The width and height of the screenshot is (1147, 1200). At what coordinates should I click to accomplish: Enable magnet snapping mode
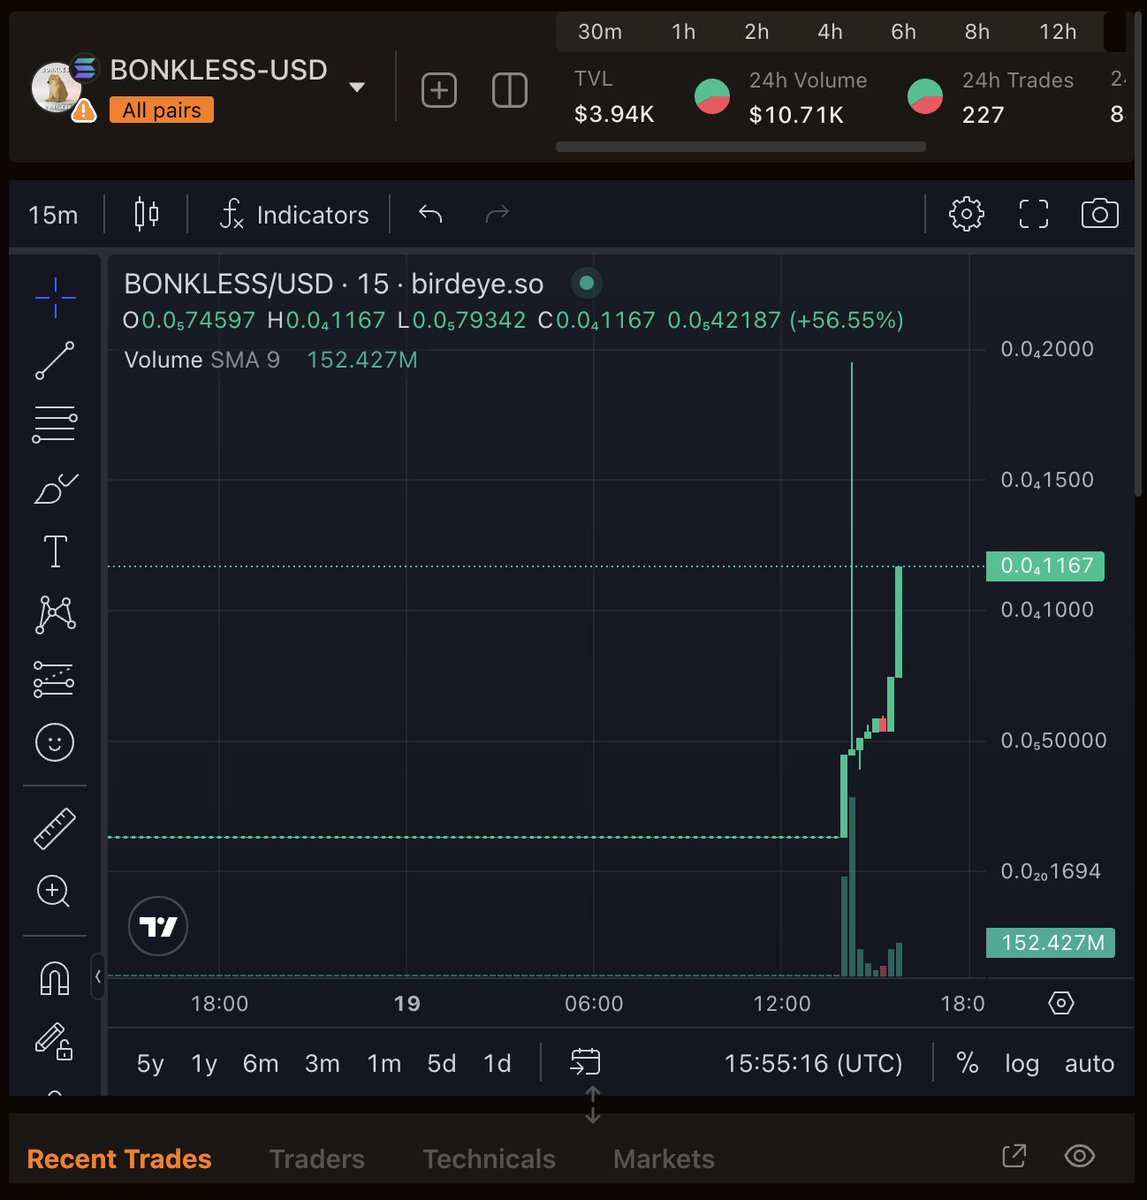54,979
